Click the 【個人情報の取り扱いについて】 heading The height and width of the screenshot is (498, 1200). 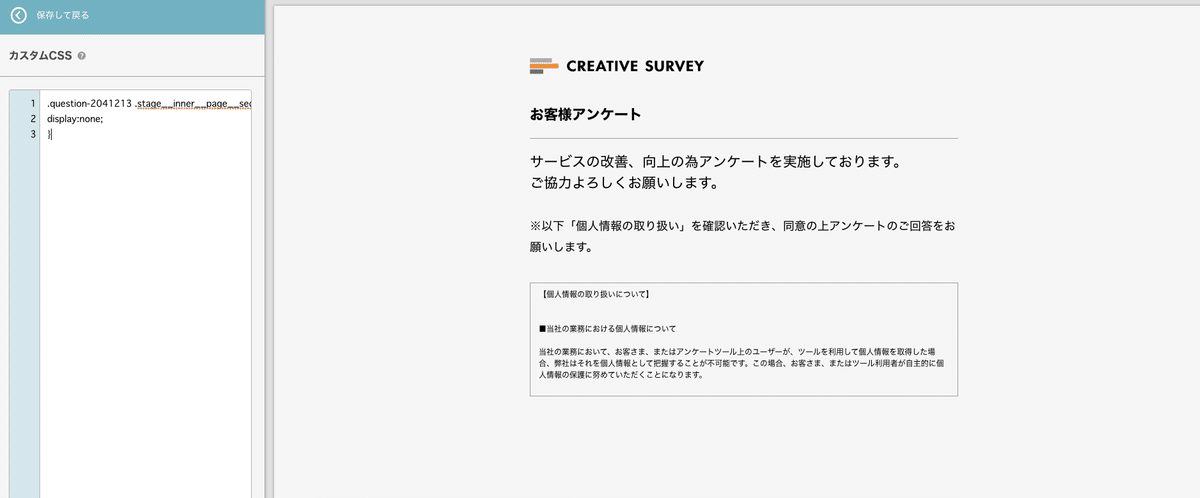point(594,296)
